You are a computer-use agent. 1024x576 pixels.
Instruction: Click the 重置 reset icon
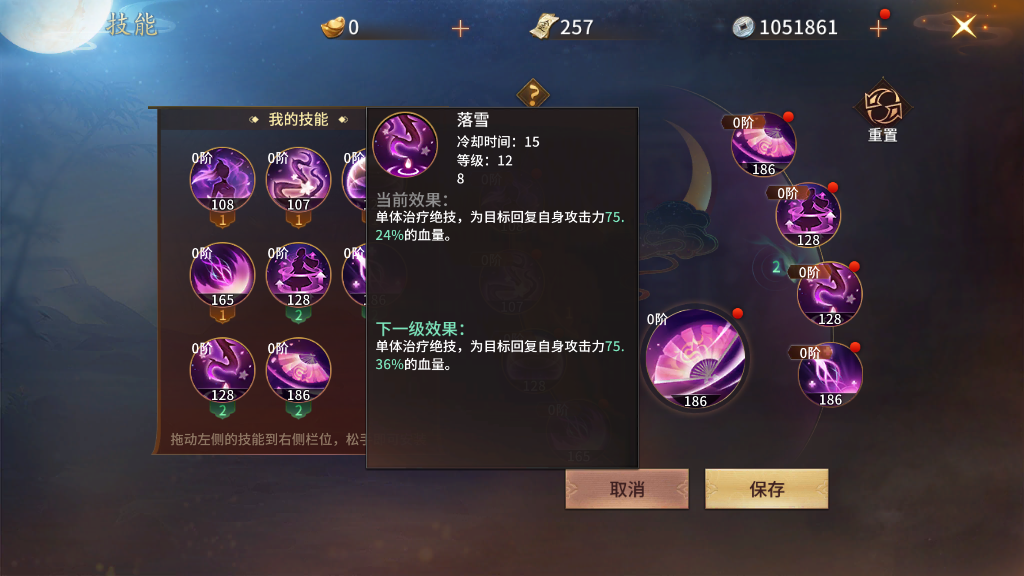click(882, 110)
